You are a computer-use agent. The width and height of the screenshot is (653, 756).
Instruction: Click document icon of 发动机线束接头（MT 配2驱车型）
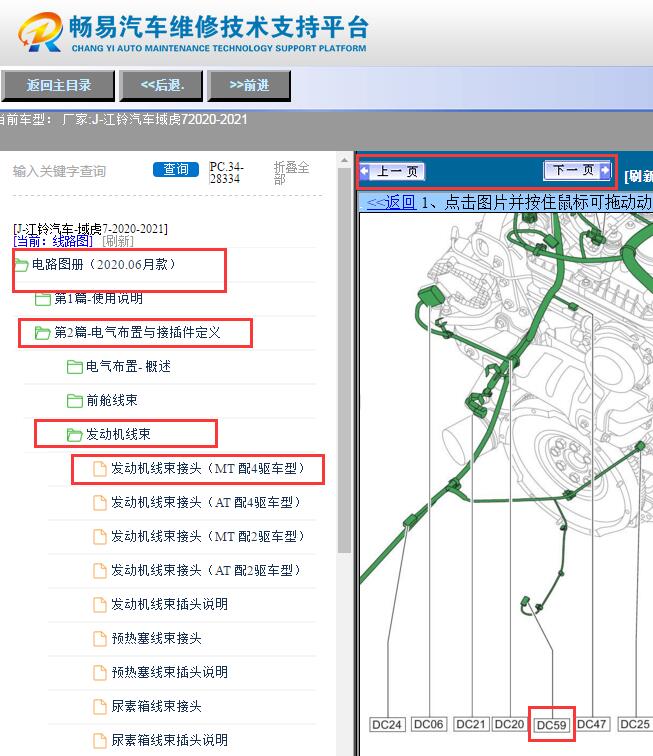[100, 537]
